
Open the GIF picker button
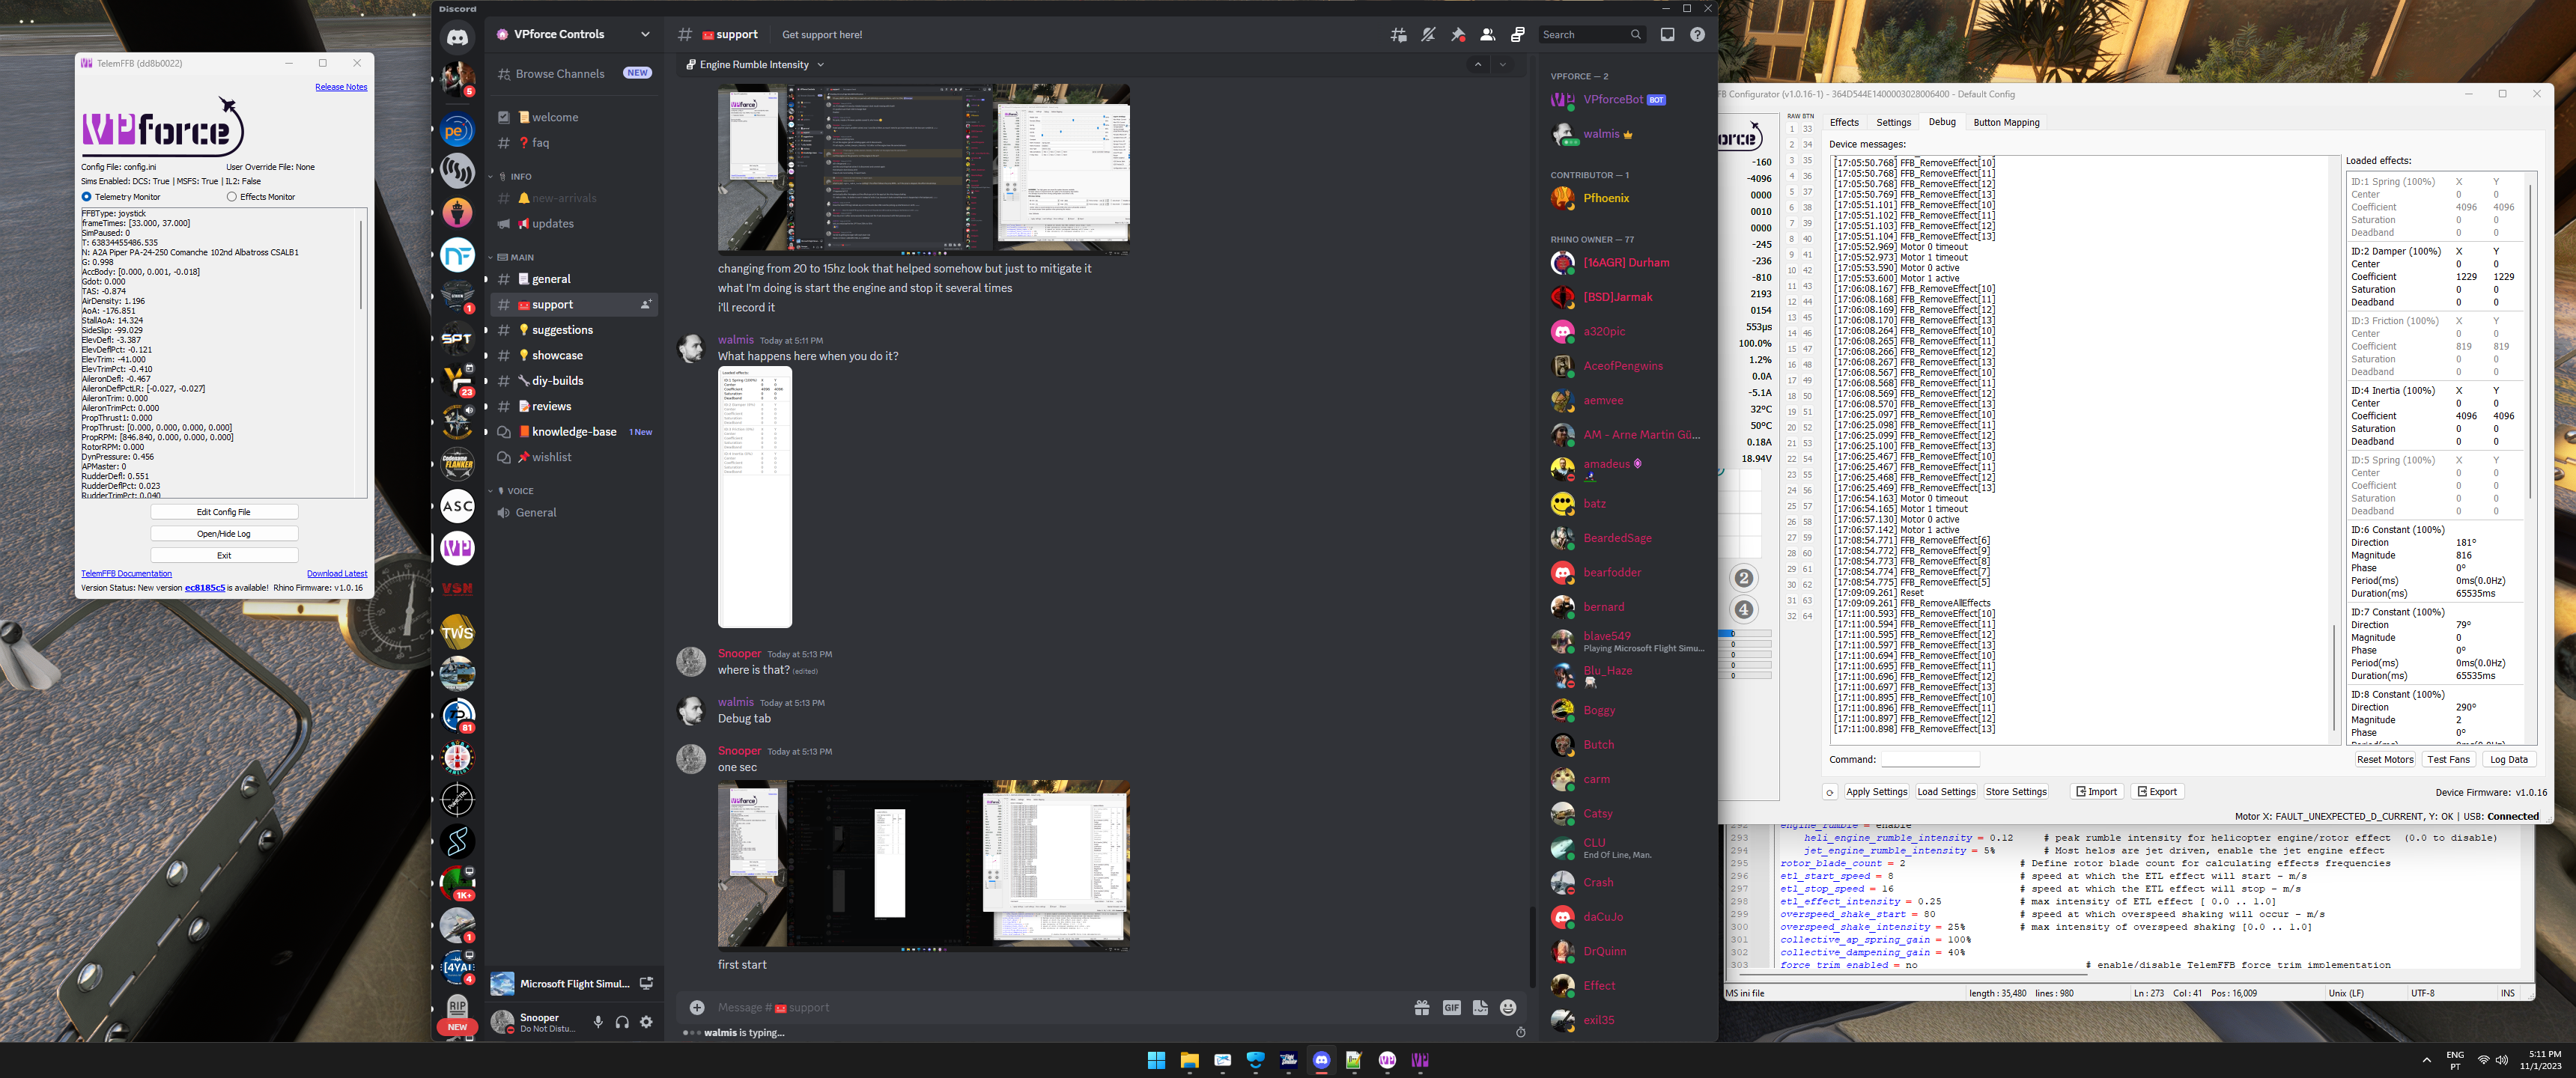(x=1451, y=1008)
